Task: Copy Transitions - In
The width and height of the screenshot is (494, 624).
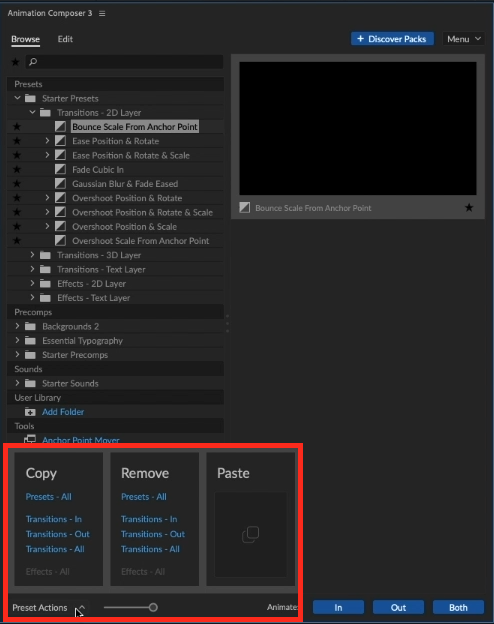Action: point(54,519)
